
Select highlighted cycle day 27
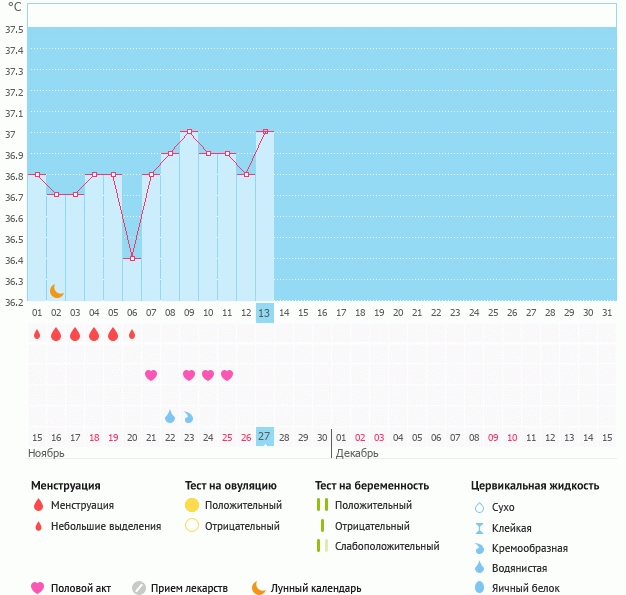[x=264, y=436]
